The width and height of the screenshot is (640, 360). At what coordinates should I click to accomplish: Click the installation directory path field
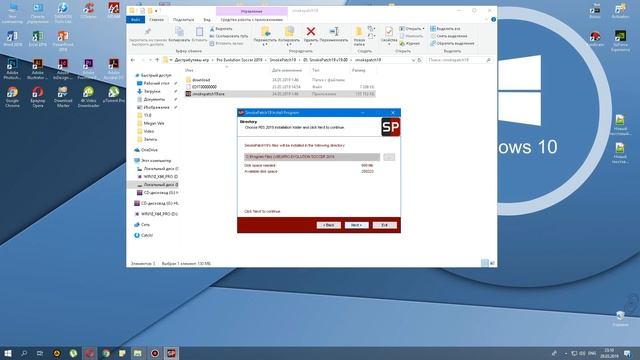click(312, 157)
